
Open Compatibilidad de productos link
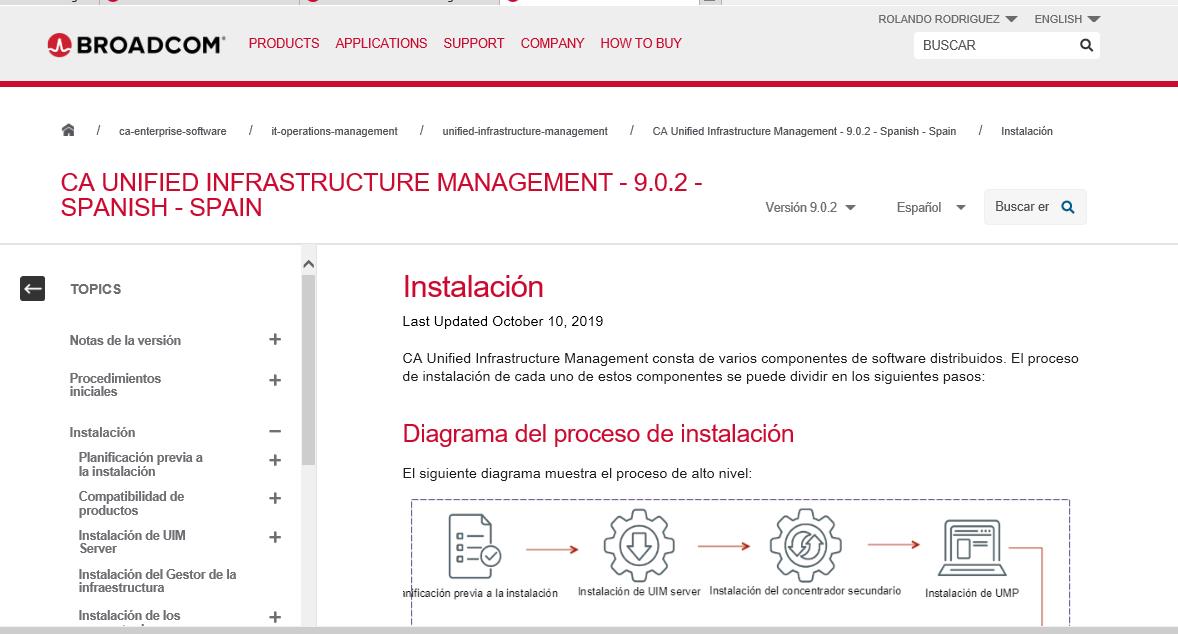(131, 503)
